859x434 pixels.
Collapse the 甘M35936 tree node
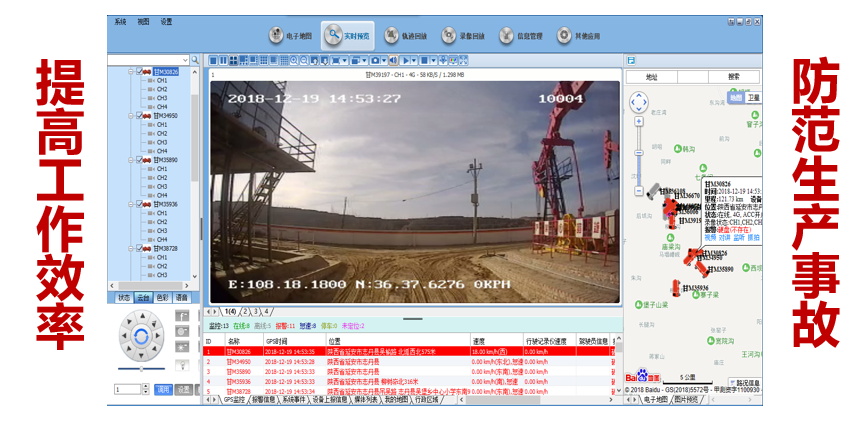129,204
